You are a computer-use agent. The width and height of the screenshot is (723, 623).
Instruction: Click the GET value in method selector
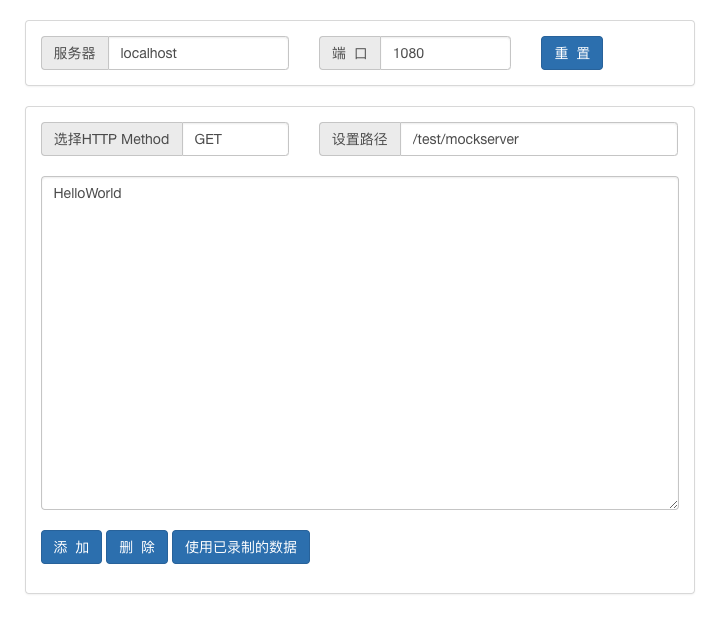click(x=208, y=139)
